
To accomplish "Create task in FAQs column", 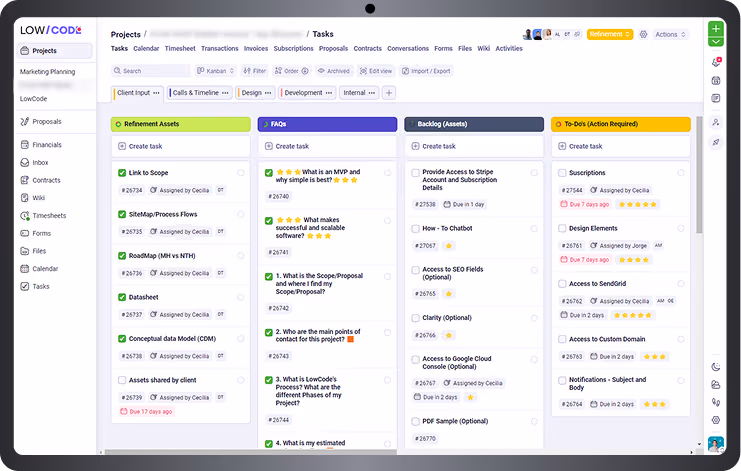I will point(327,146).
